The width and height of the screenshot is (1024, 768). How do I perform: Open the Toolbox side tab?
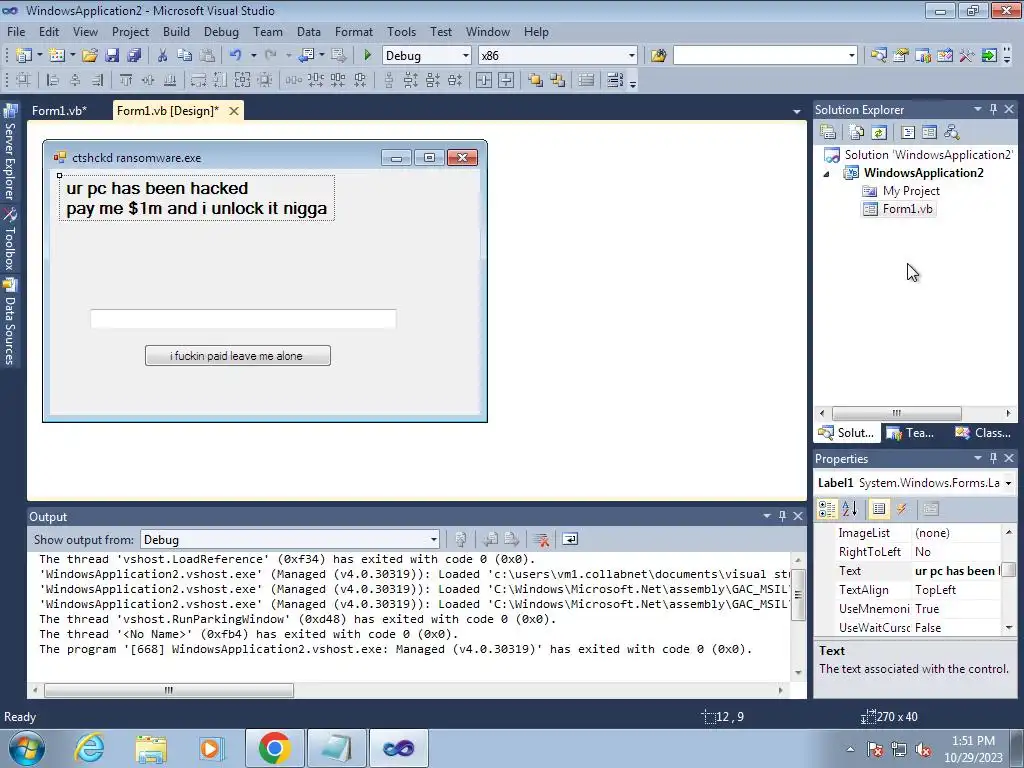point(10,240)
